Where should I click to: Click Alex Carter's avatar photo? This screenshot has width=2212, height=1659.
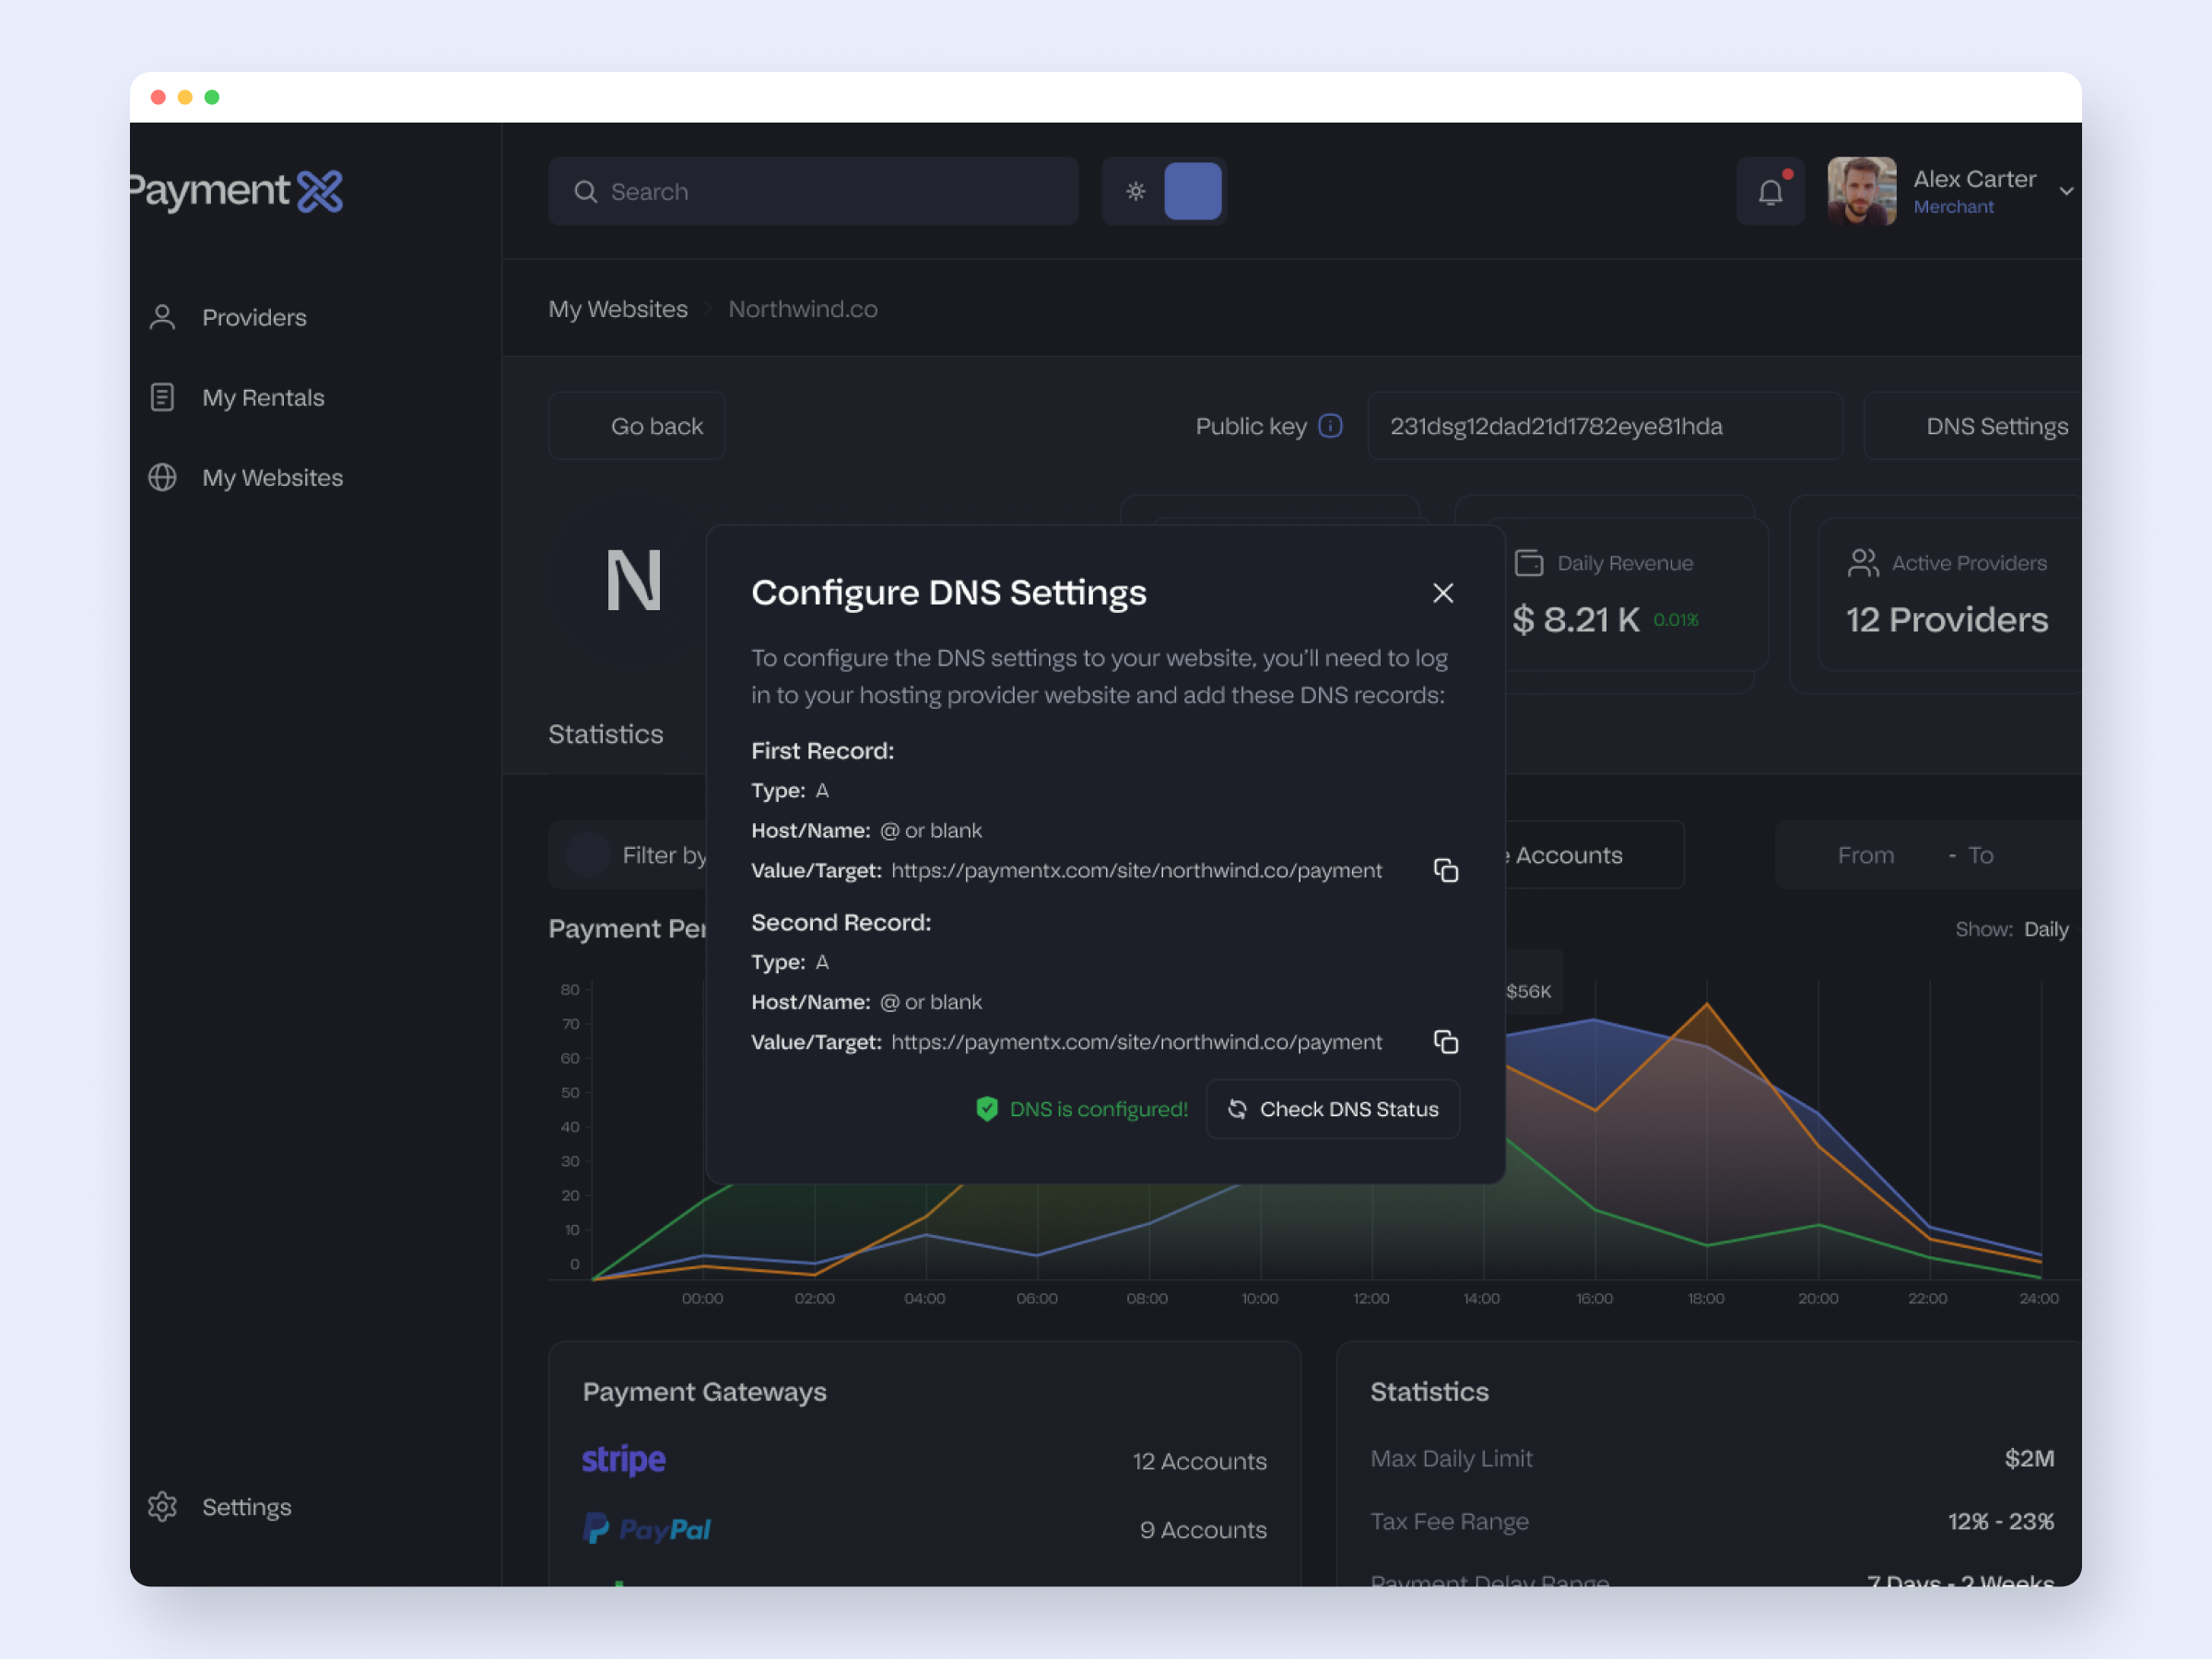(1861, 191)
